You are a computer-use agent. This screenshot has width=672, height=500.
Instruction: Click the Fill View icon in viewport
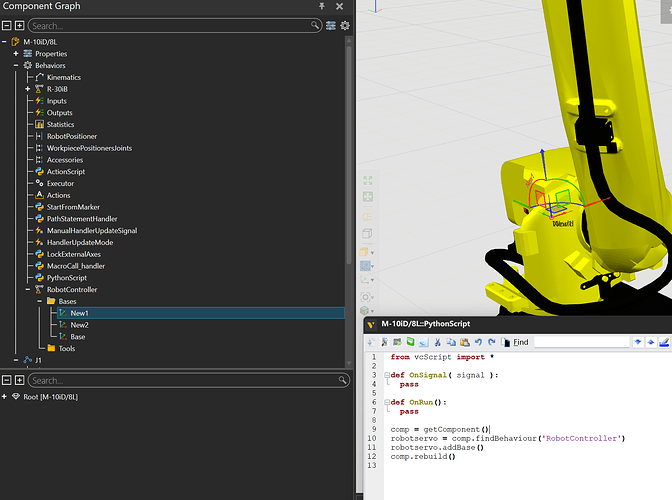pos(368,183)
